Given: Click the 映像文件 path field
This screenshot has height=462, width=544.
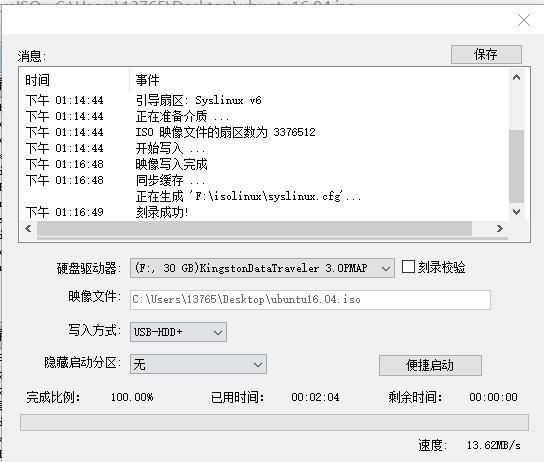Looking at the screenshot, I should click(x=310, y=299).
